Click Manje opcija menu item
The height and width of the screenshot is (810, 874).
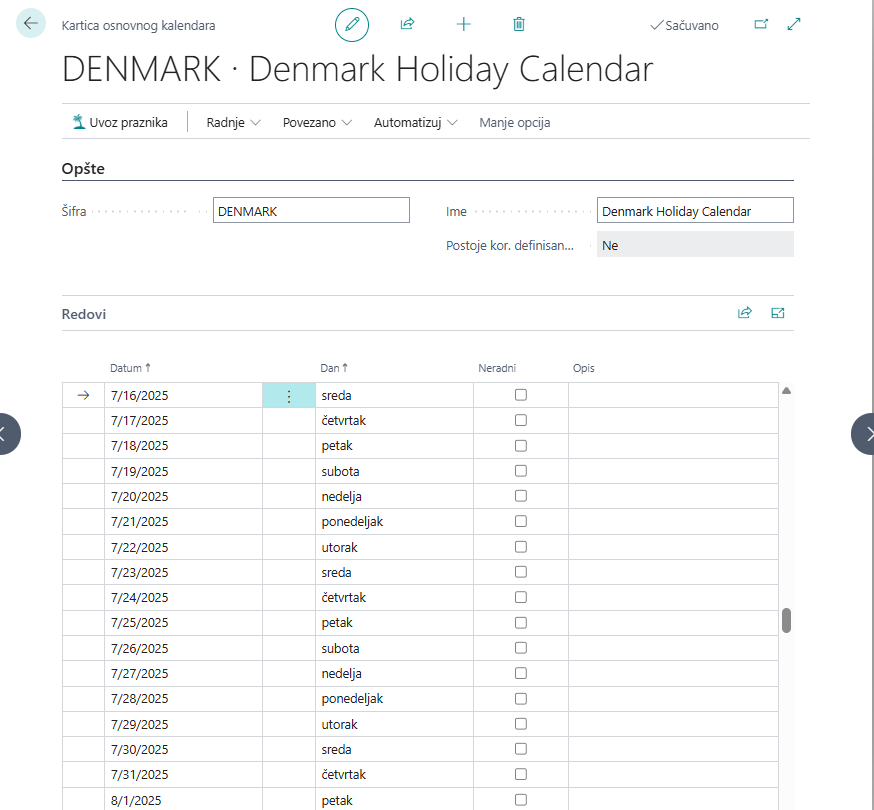pyautogui.click(x=514, y=123)
